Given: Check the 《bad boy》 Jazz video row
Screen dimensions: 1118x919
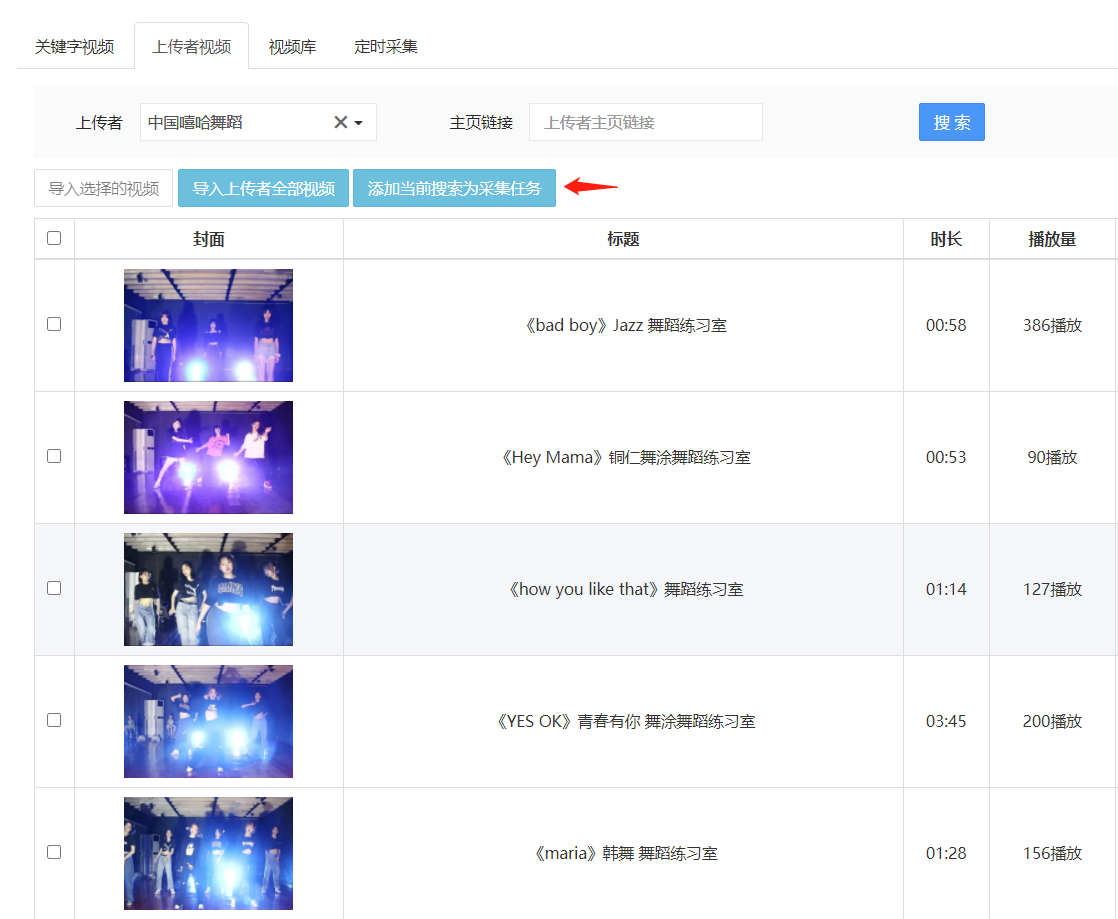Looking at the screenshot, I should pyautogui.click(x=54, y=324).
